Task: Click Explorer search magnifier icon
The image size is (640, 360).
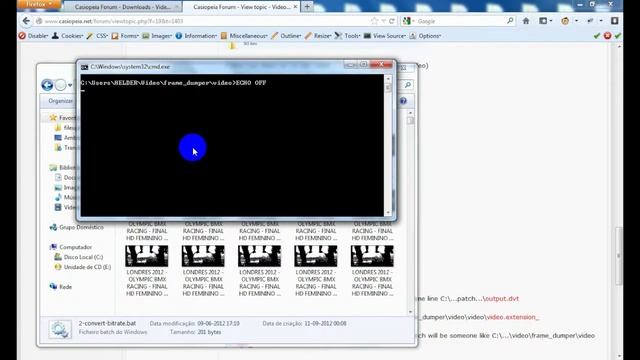Action: (x=407, y=85)
